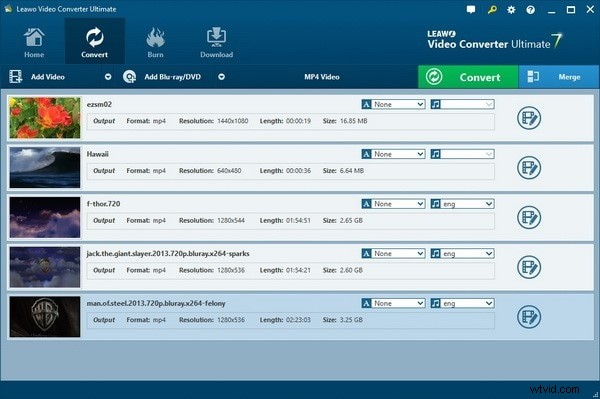Click the subtitle A icon for jack.the.giant.slayer
Viewport: 600px width, 399px height.
366,254
